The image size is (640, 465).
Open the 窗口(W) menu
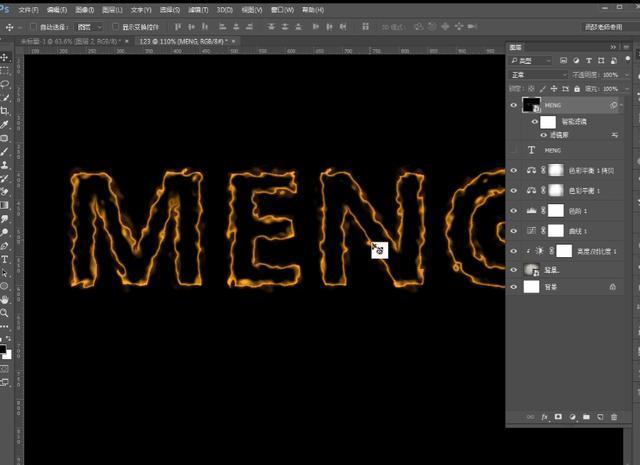pos(282,9)
